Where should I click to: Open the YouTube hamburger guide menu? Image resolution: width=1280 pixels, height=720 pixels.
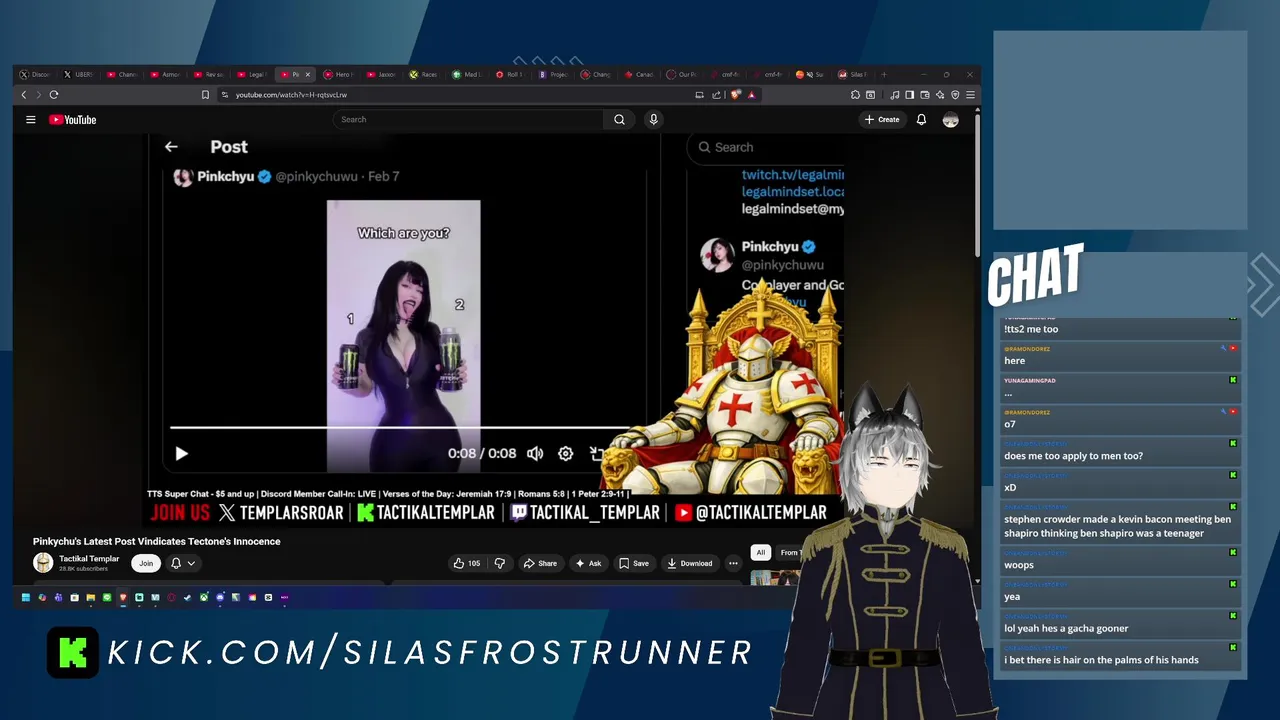pos(31,120)
